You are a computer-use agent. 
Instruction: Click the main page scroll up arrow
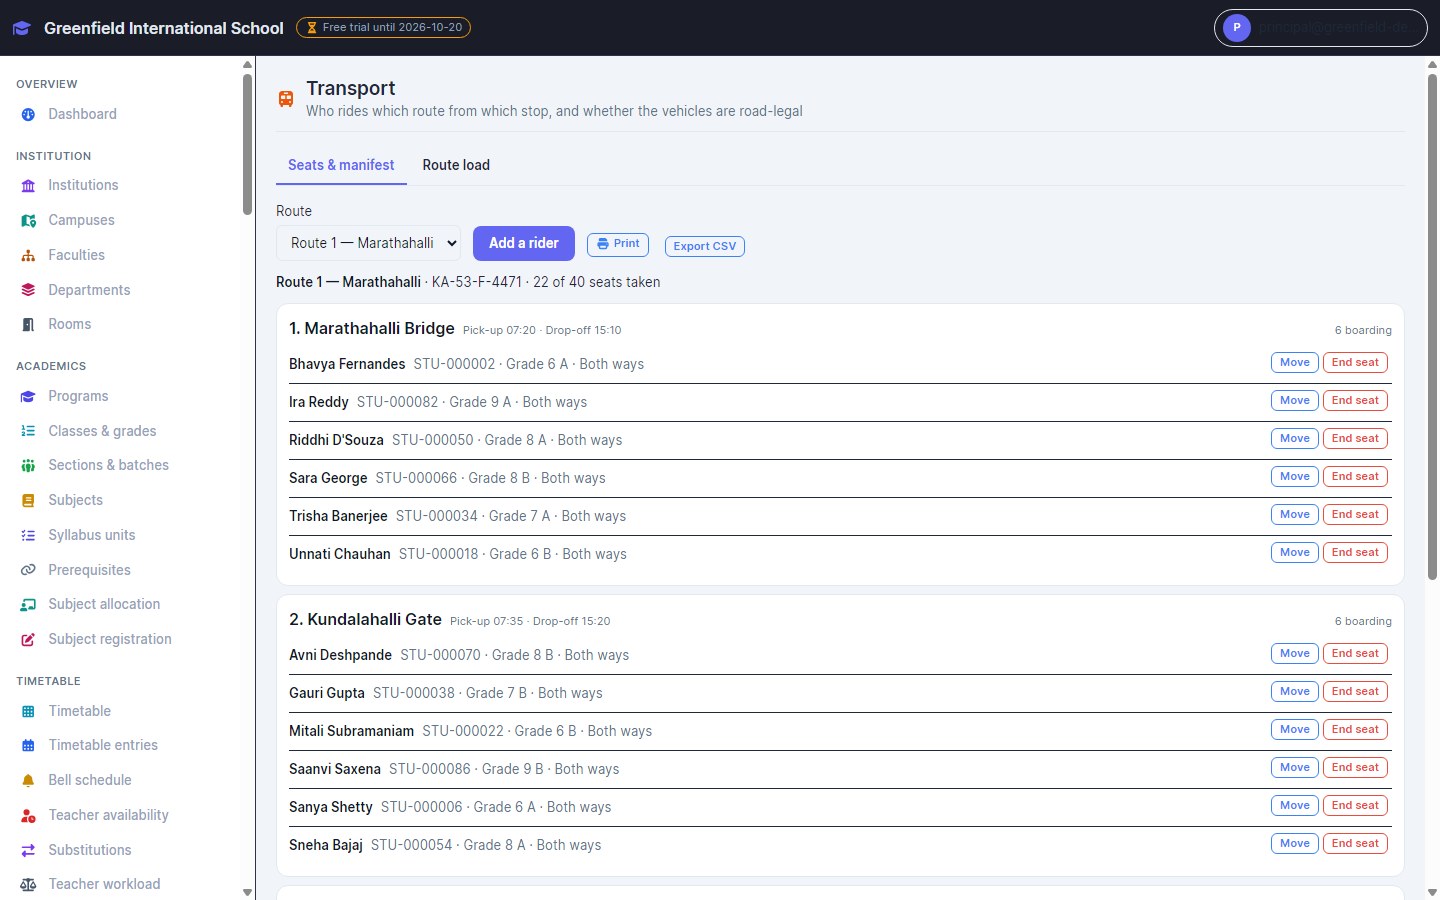click(1432, 65)
